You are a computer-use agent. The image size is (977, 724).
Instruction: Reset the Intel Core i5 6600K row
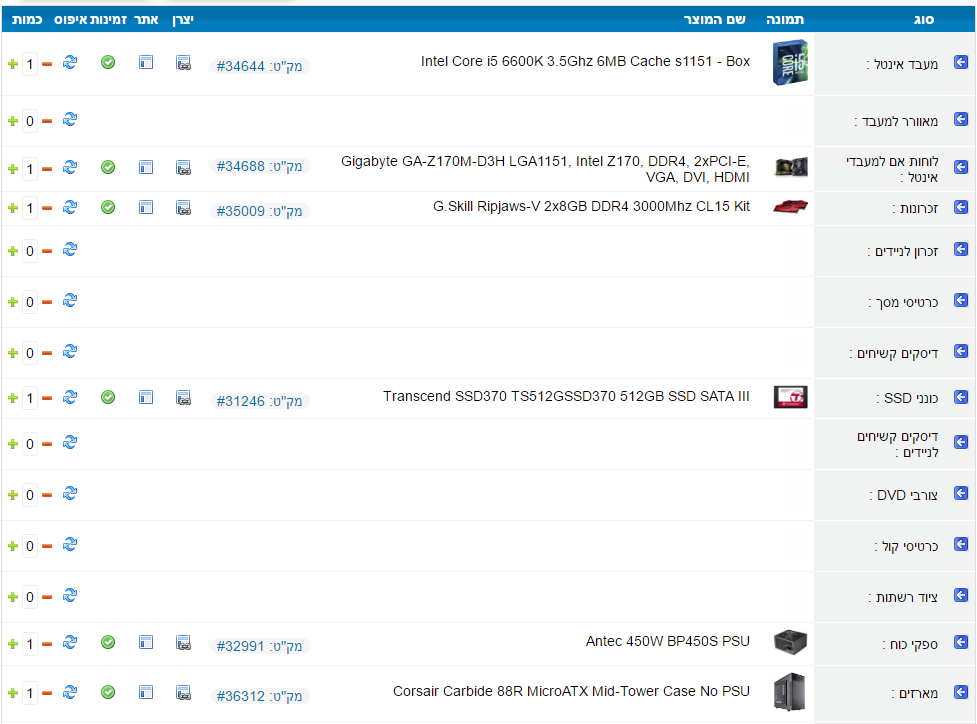point(70,62)
